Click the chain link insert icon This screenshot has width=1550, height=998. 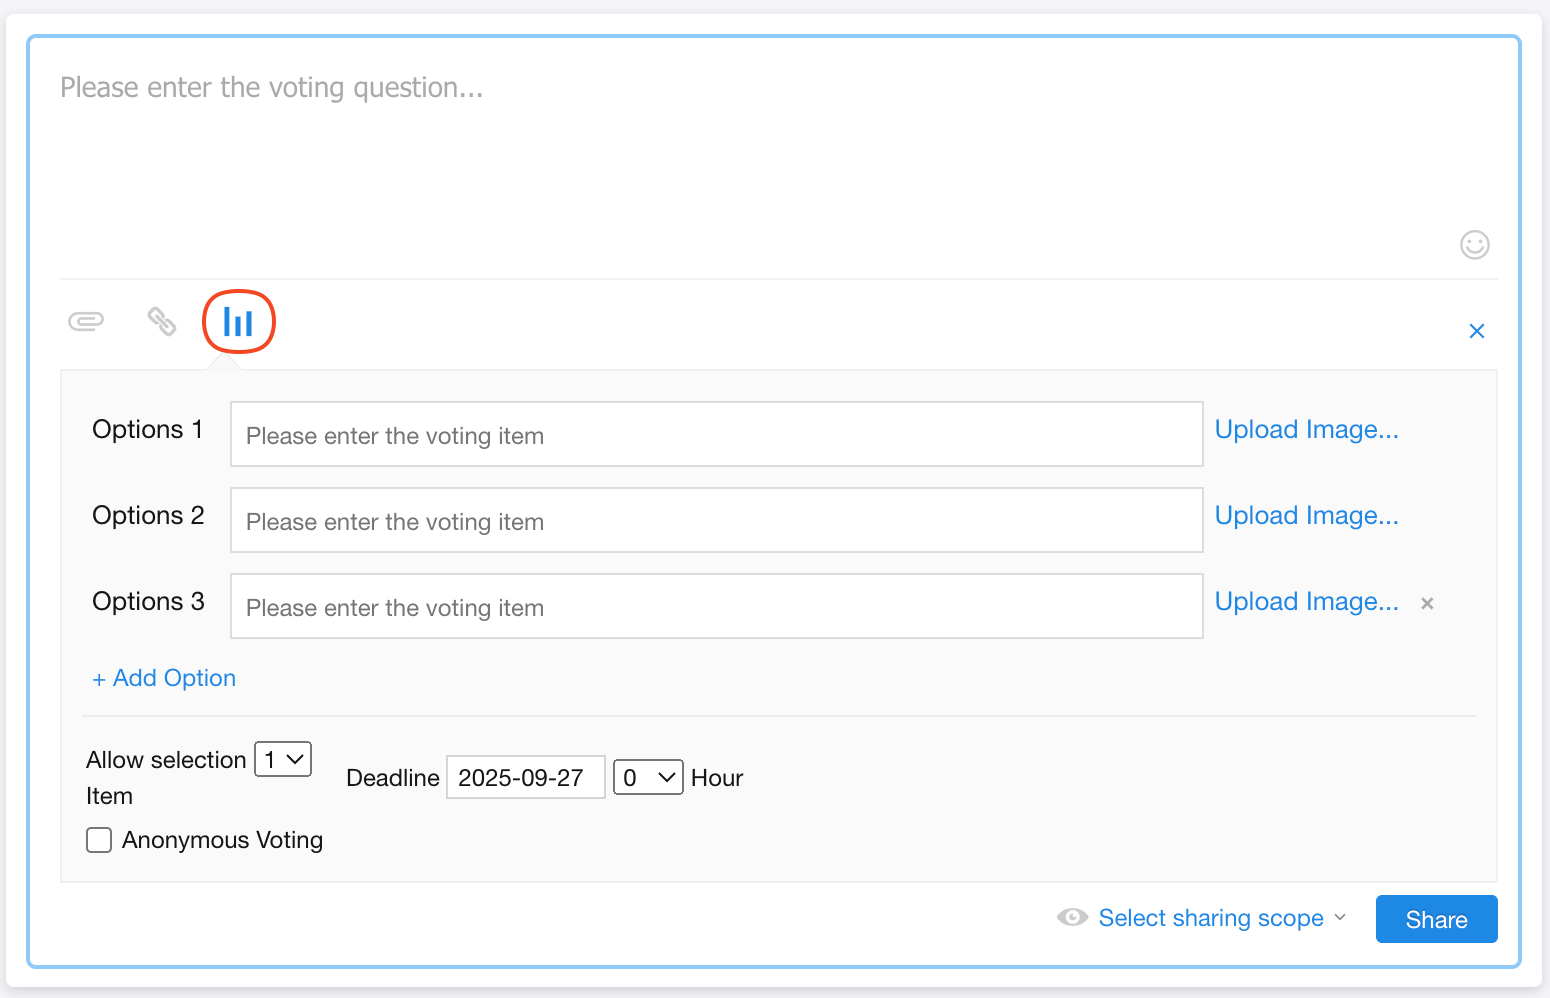pyautogui.click(x=162, y=321)
